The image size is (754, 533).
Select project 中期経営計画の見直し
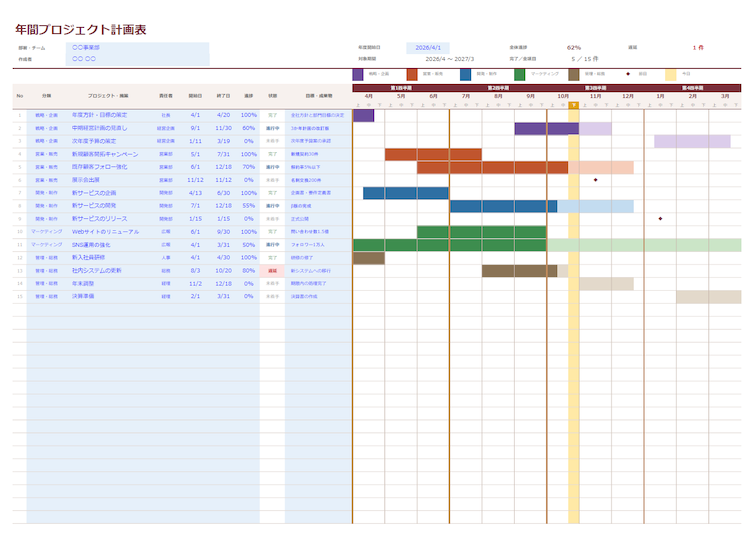point(100,128)
